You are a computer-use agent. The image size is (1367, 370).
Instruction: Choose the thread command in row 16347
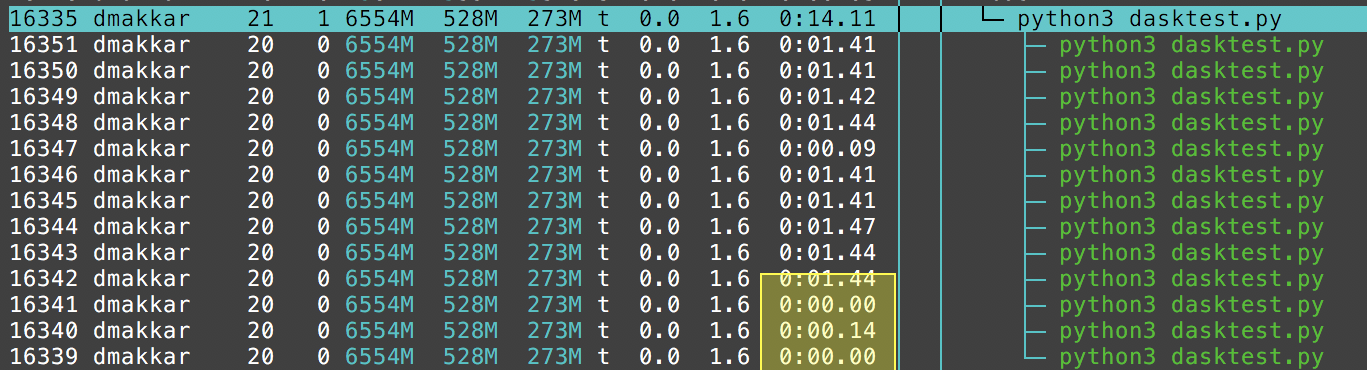click(1191, 149)
